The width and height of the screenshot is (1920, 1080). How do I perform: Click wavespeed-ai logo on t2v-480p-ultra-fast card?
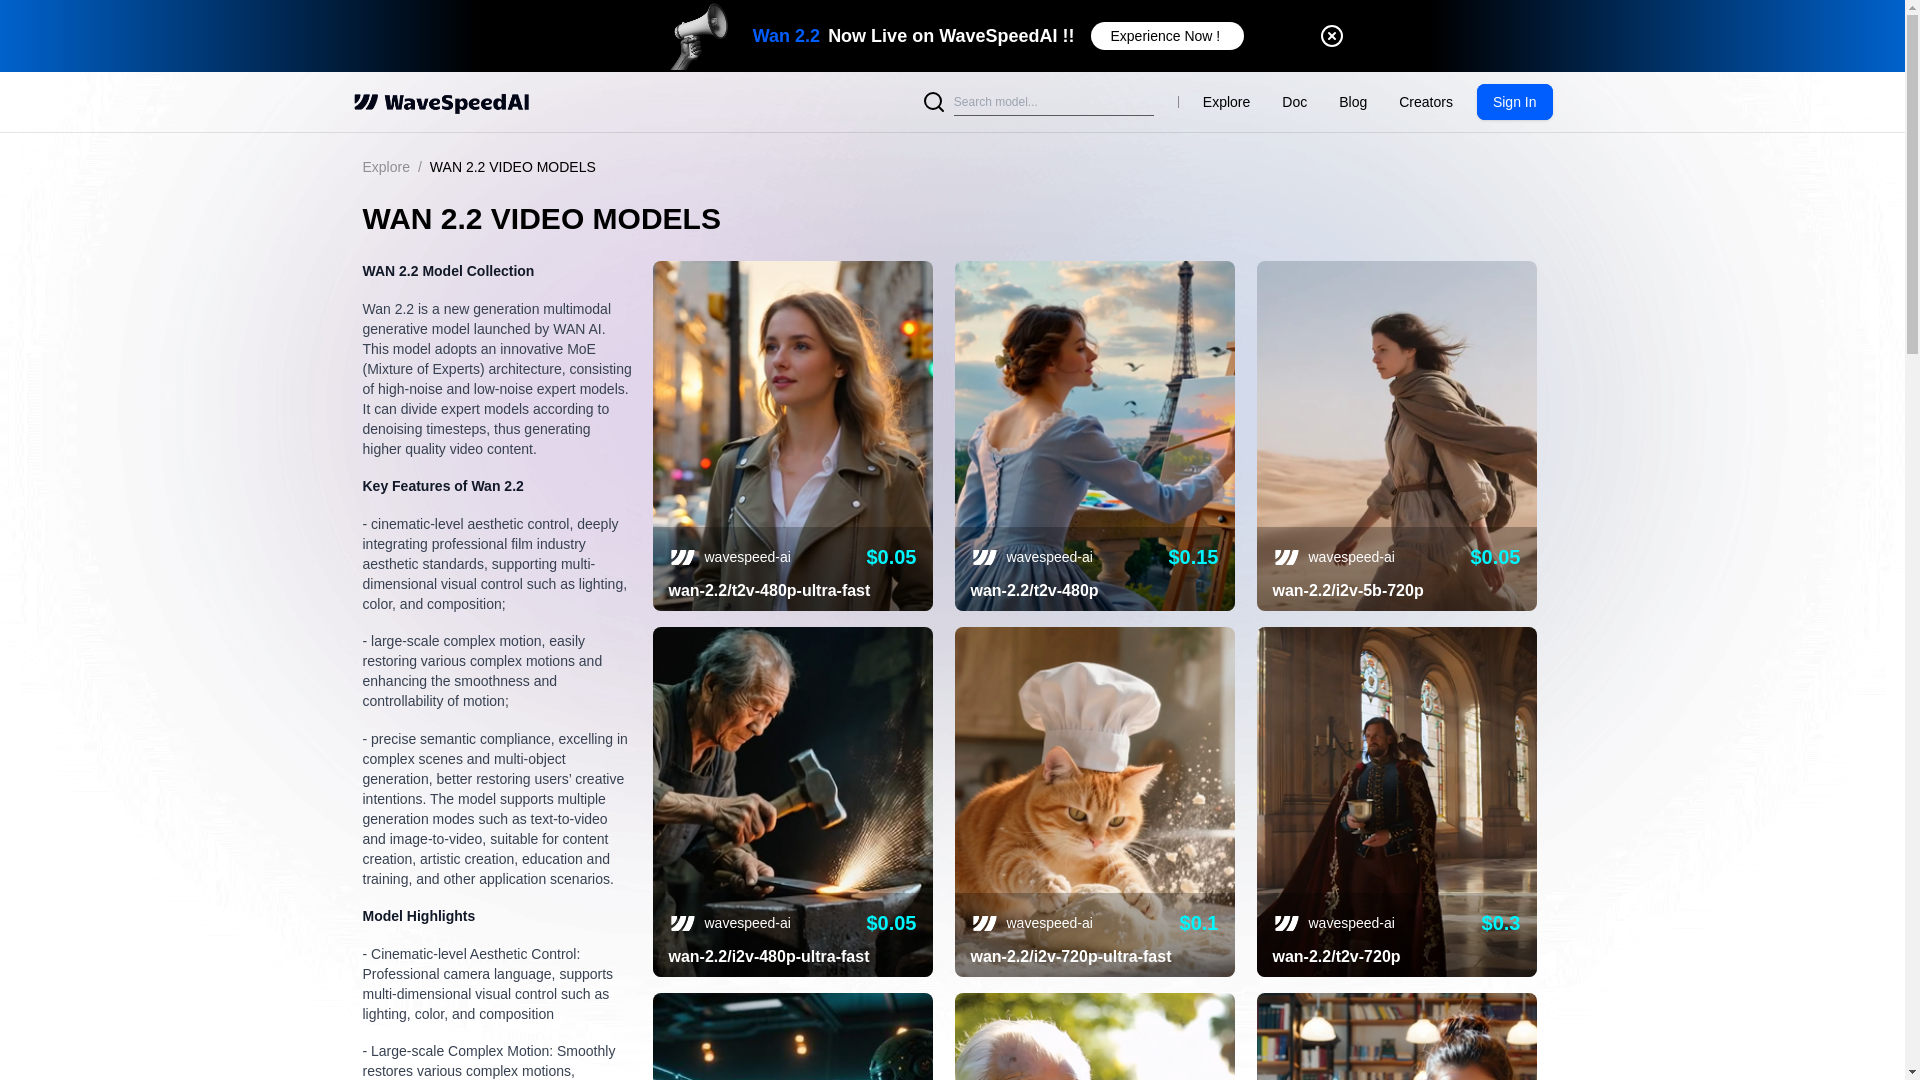point(682,557)
